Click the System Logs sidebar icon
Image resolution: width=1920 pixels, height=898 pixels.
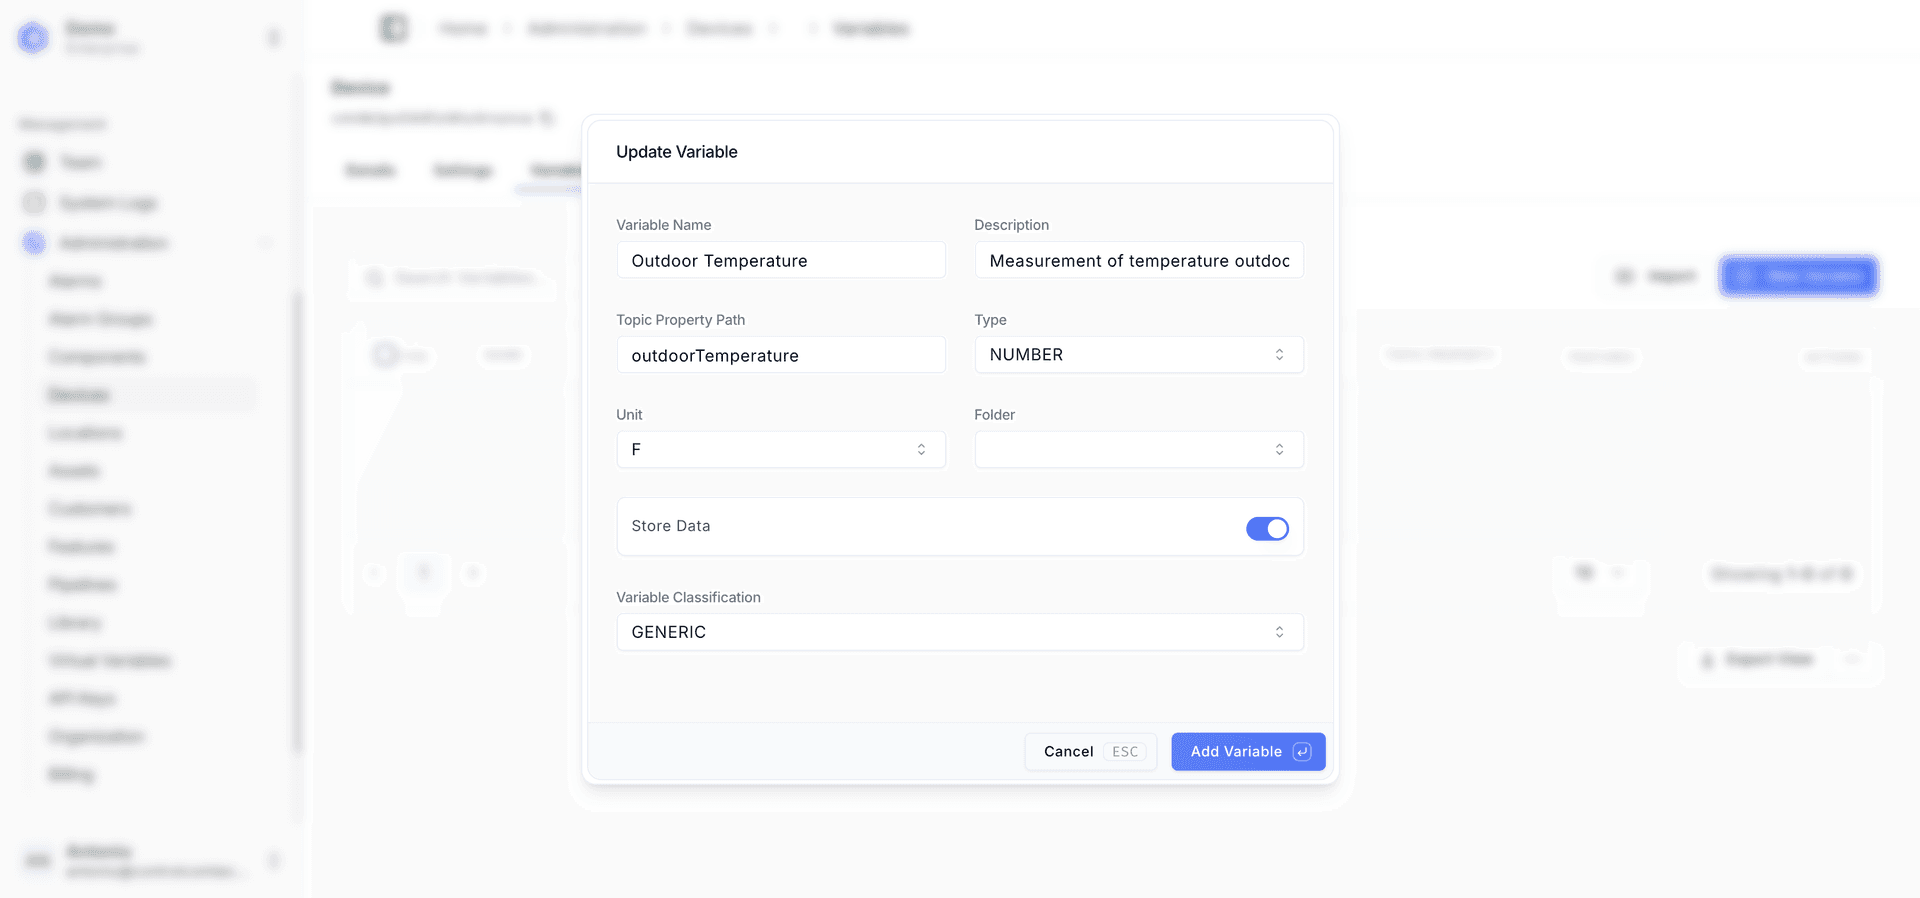point(35,203)
